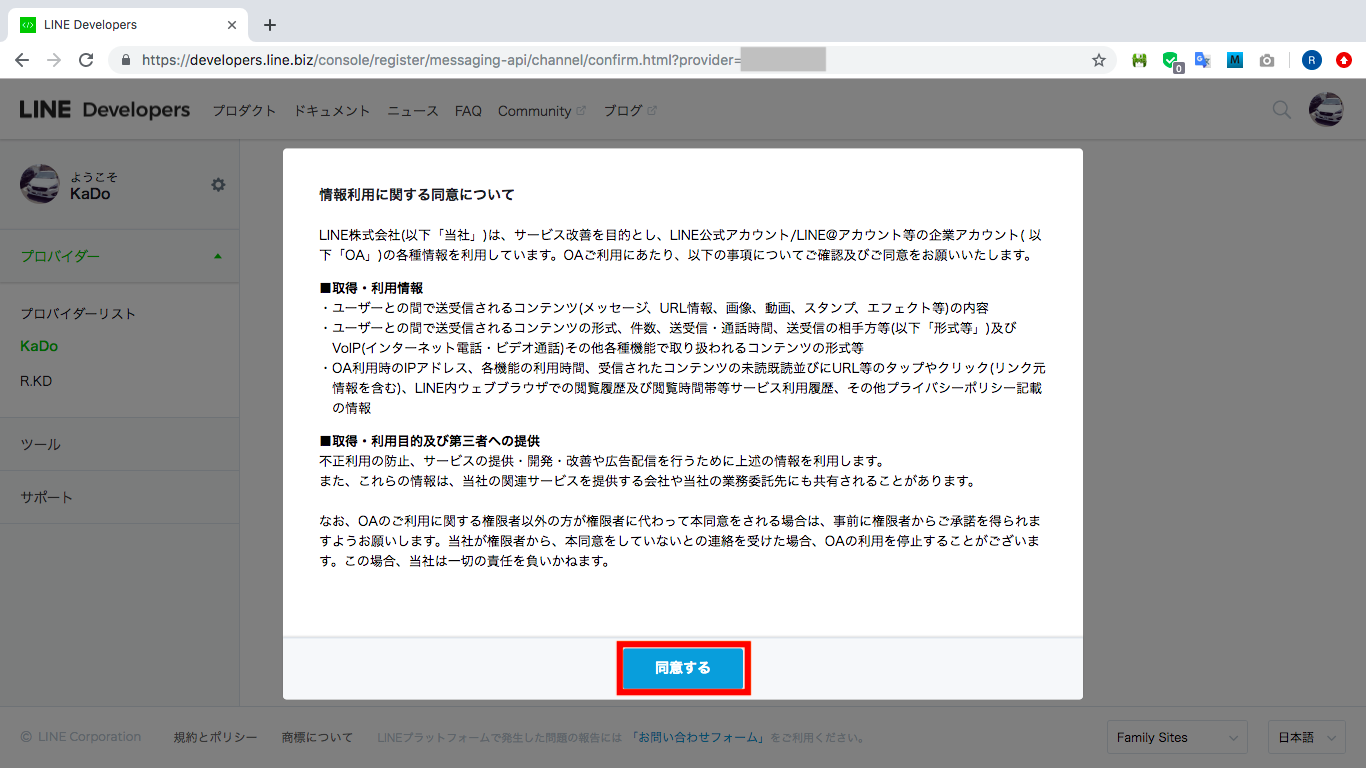Image resolution: width=1366 pixels, height=768 pixels.
Task: Click the LINE Developers logo
Action: (105, 110)
